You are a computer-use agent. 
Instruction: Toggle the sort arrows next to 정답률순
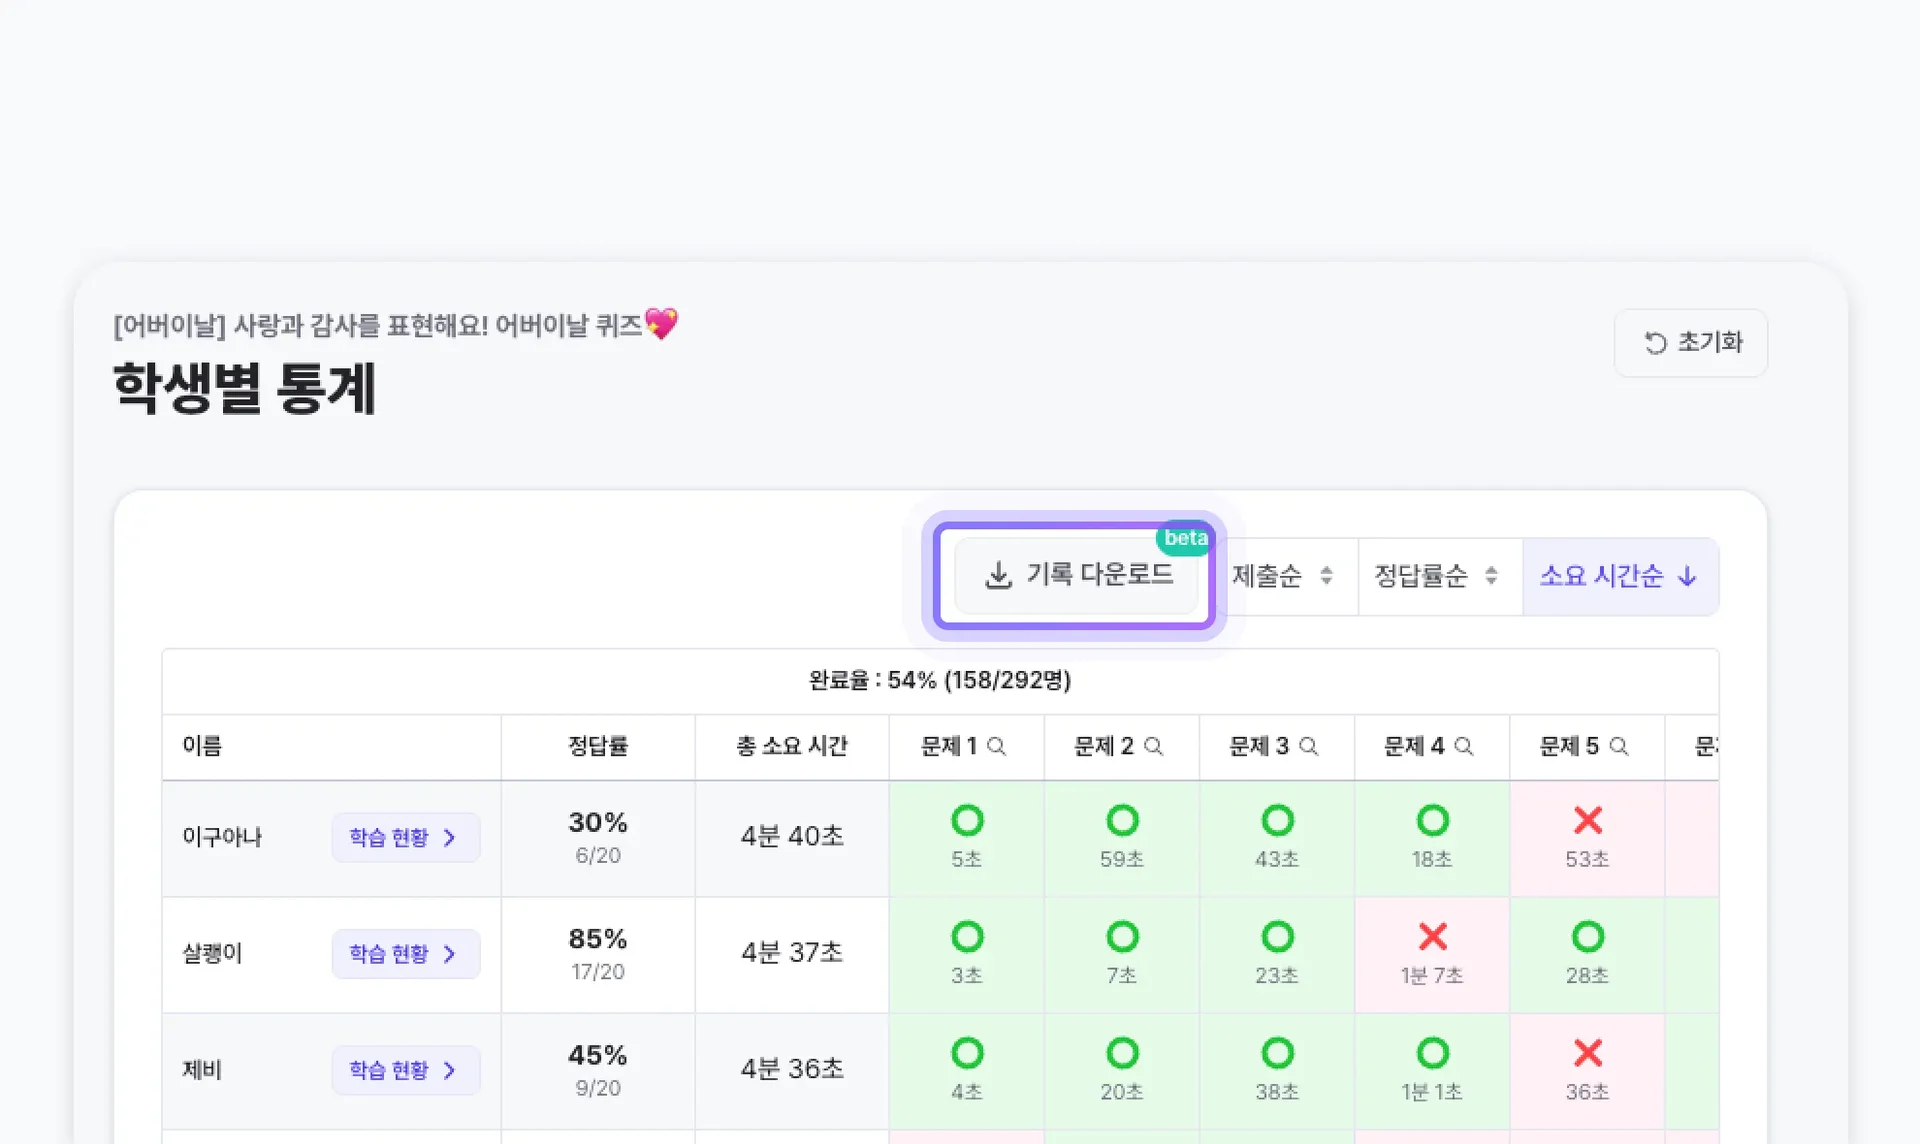coord(1492,576)
